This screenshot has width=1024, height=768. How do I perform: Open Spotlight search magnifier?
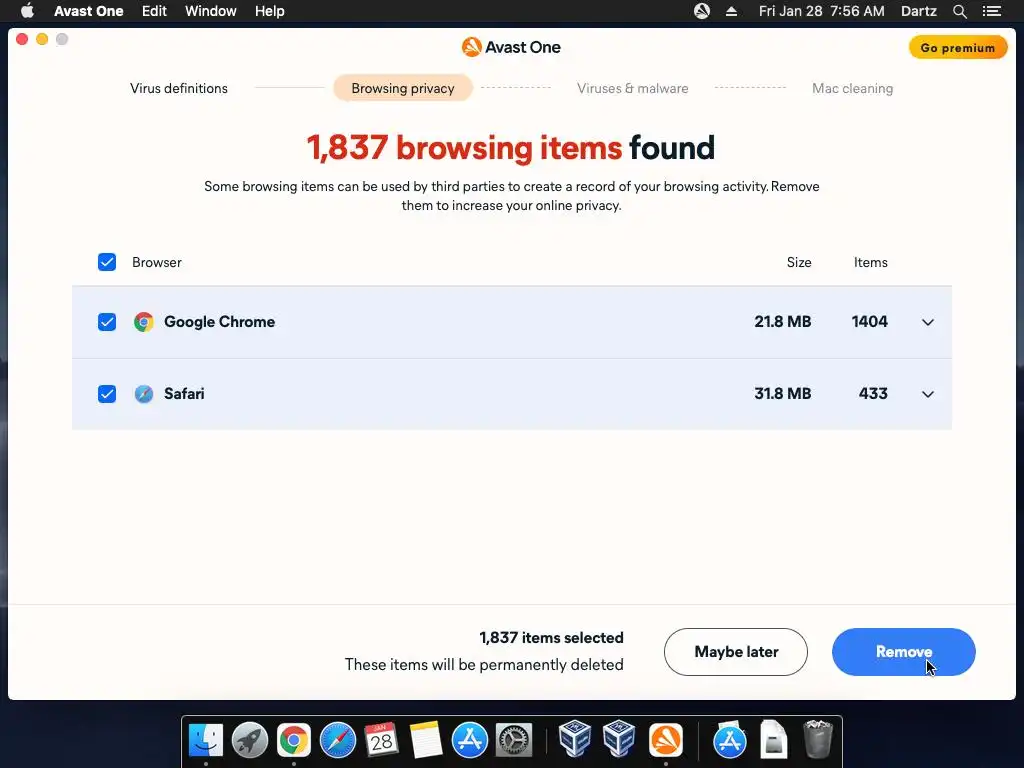point(959,11)
